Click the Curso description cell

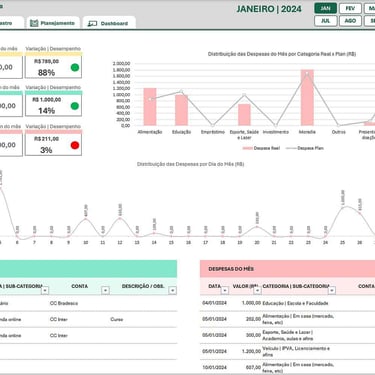117,319
